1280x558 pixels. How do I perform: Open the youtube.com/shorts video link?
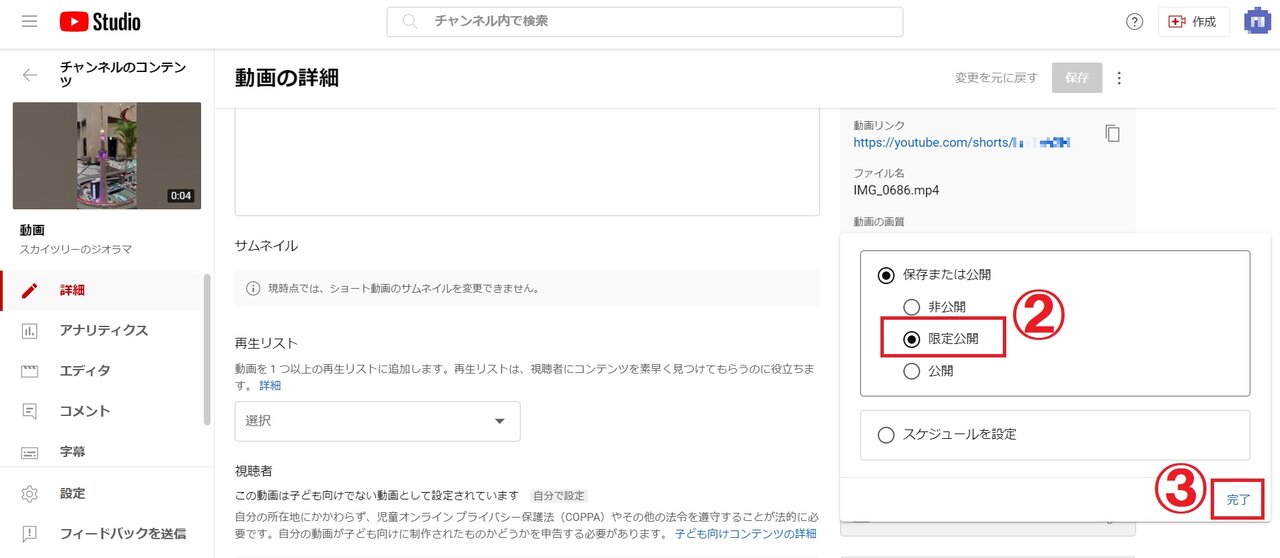tap(962, 143)
